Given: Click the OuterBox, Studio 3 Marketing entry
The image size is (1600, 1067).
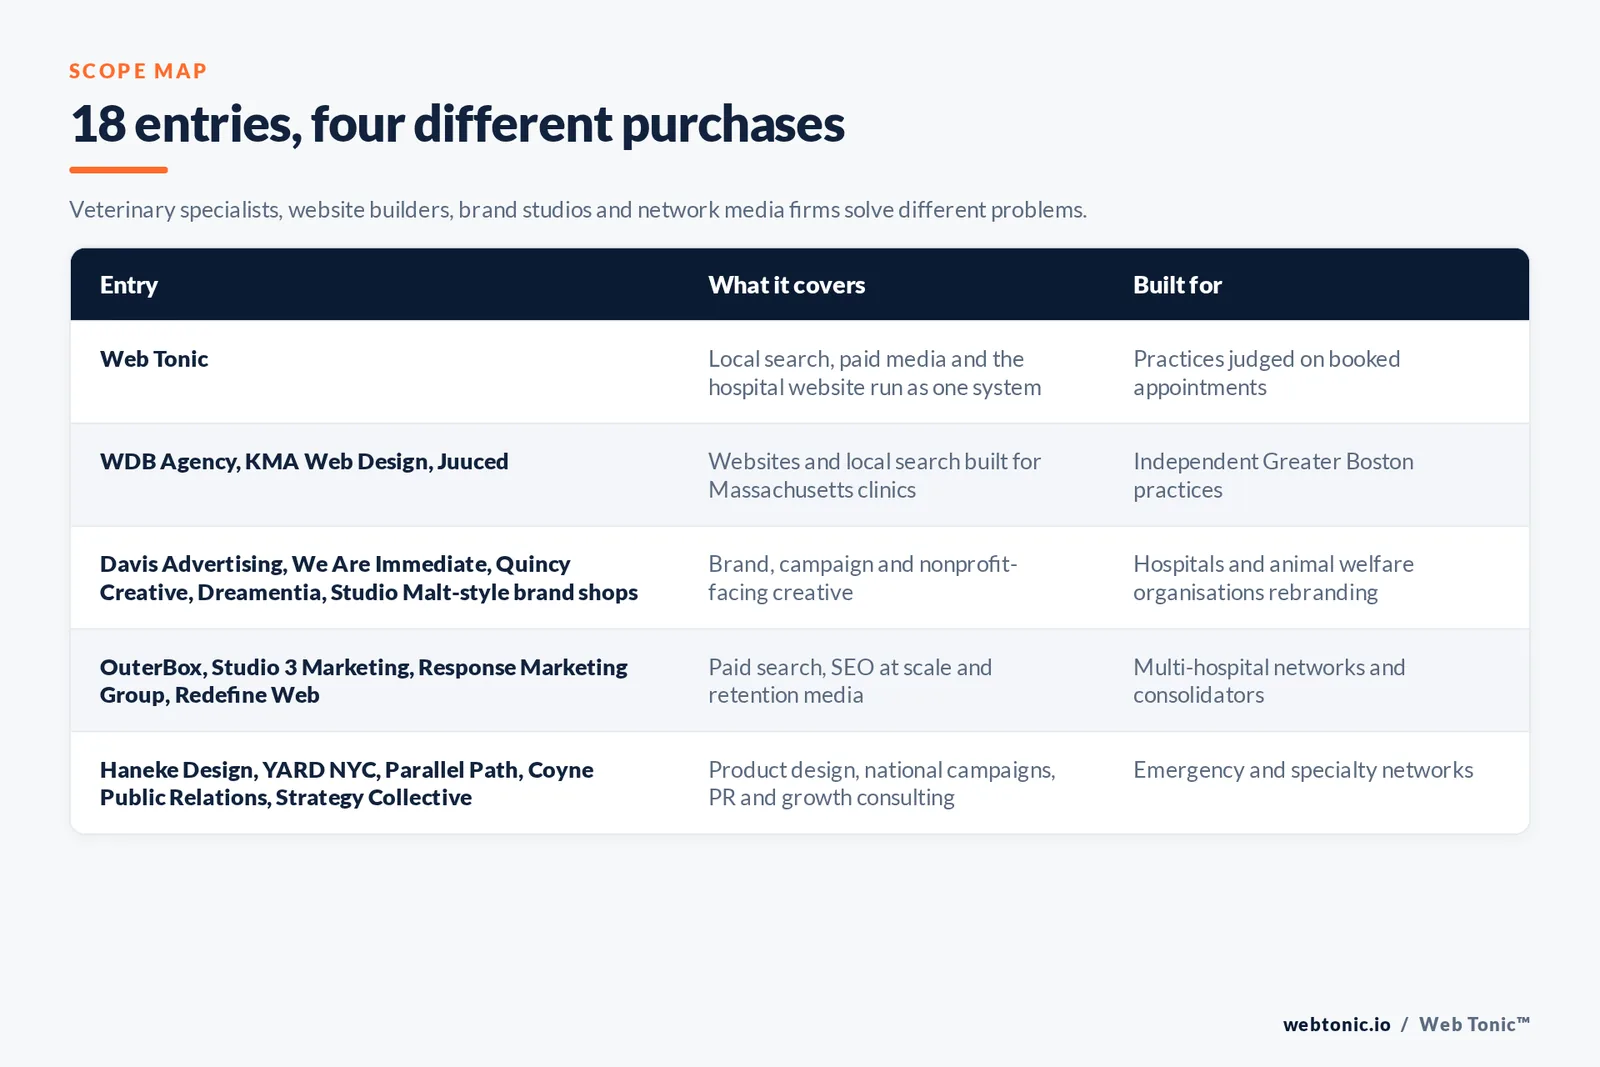Looking at the screenshot, I should 364,680.
